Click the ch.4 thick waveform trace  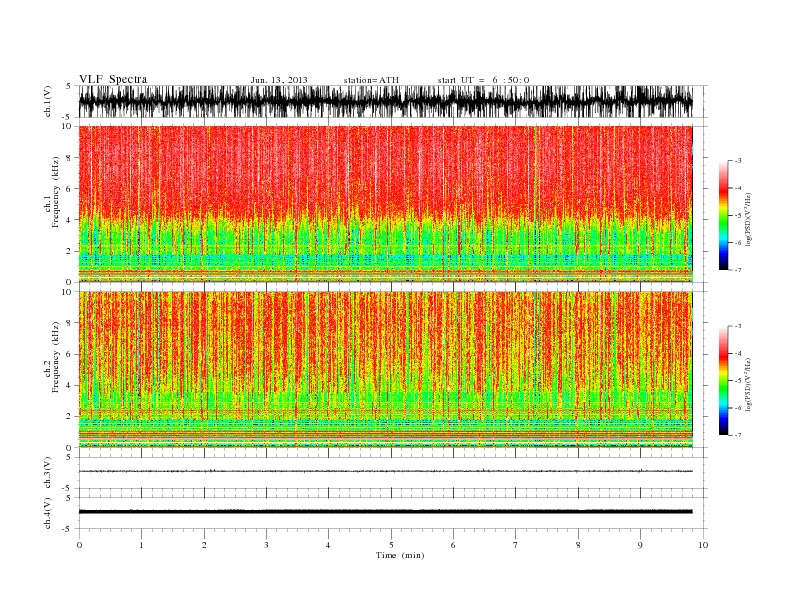tap(385, 512)
